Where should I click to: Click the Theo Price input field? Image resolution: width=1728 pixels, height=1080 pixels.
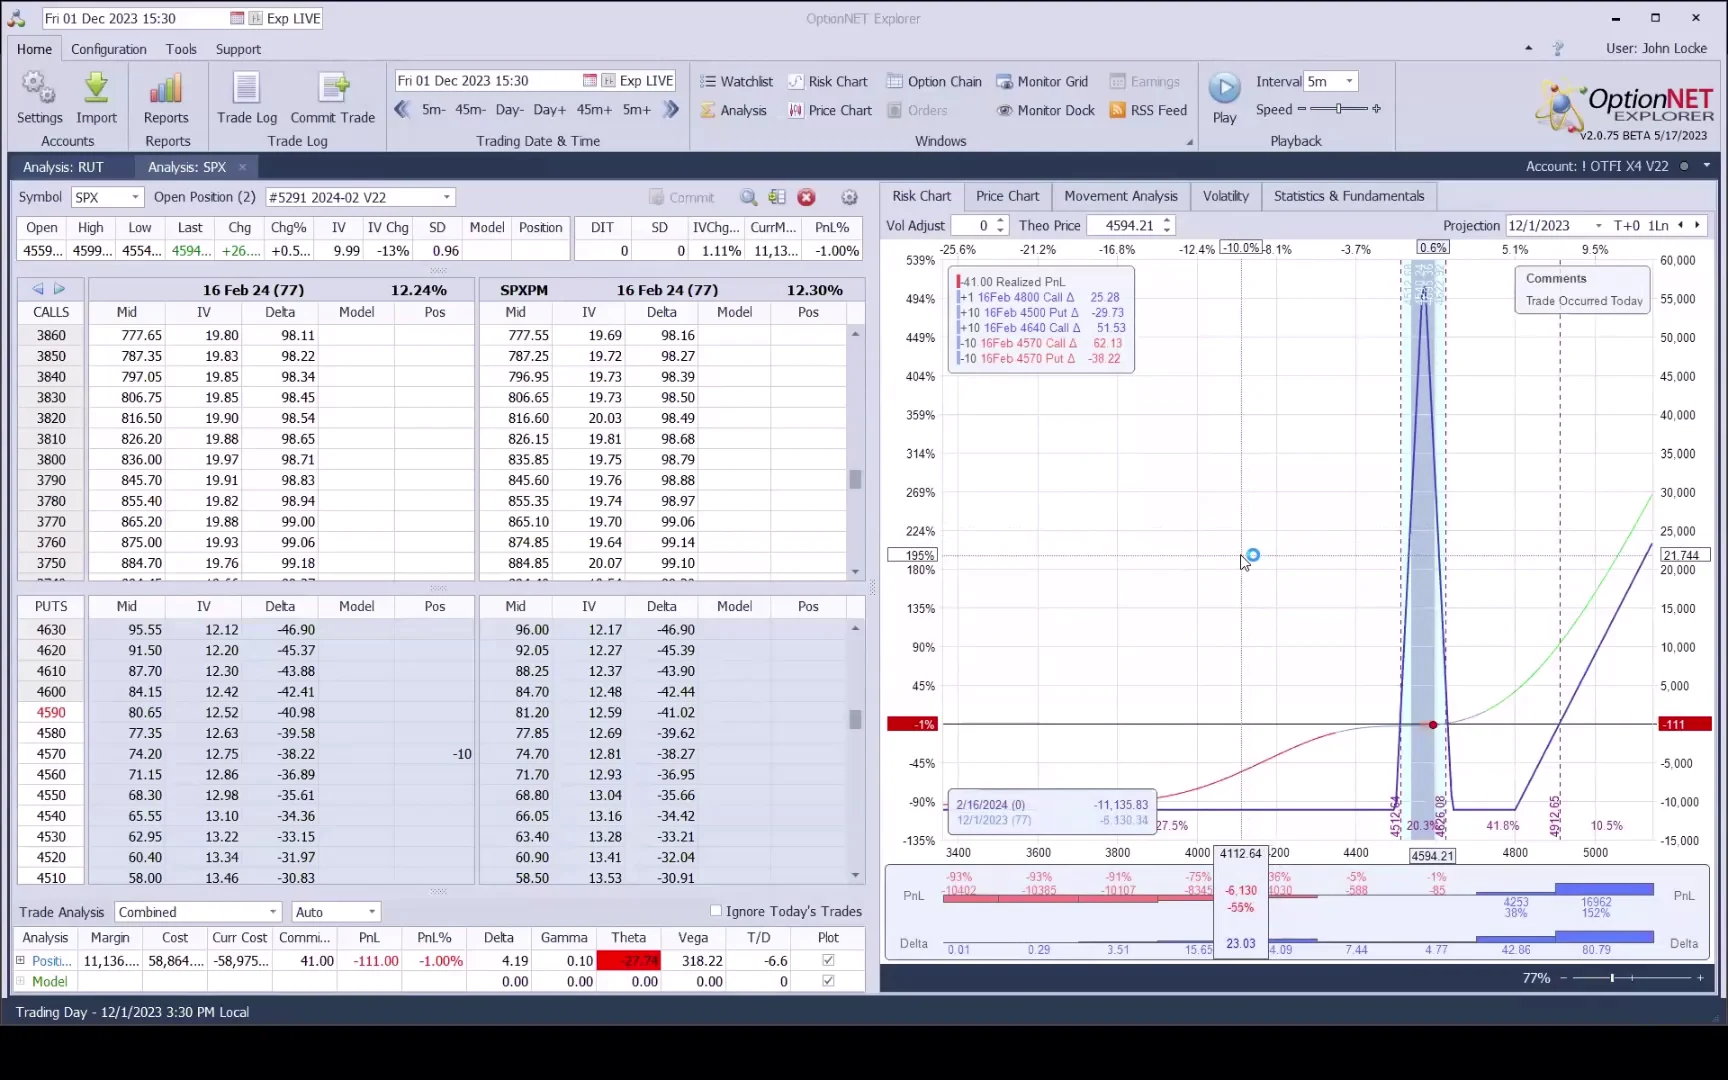[x=1123, y=226]
